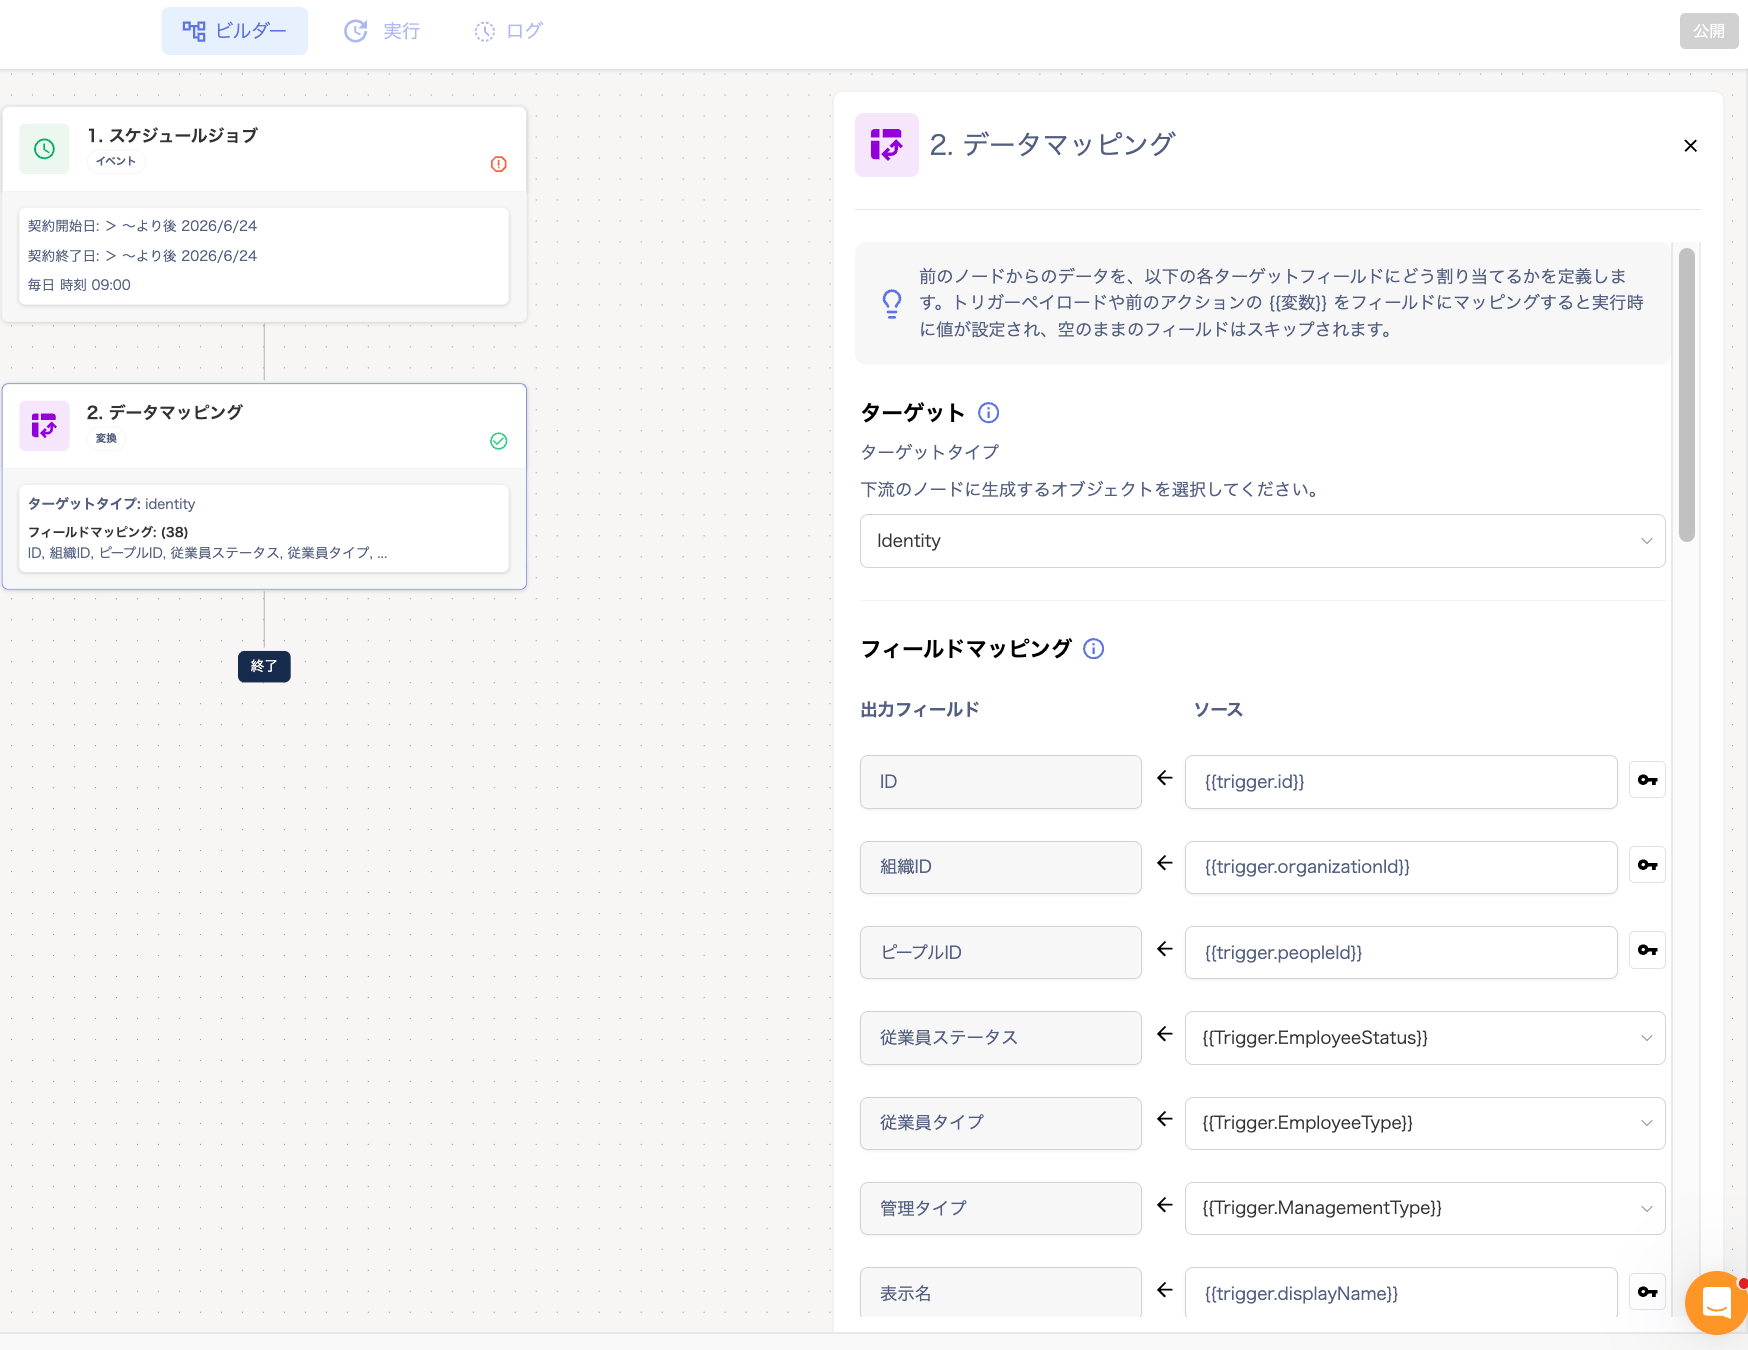The image size is (1748, 1350).
Task: Close the データマッピング panel
Action: coord(1690,146)
